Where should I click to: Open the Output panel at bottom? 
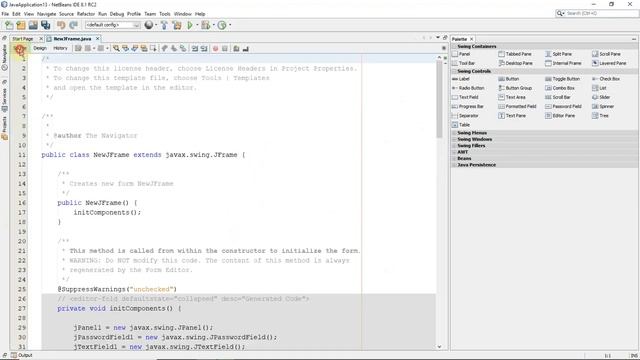(x=22, y=356)
